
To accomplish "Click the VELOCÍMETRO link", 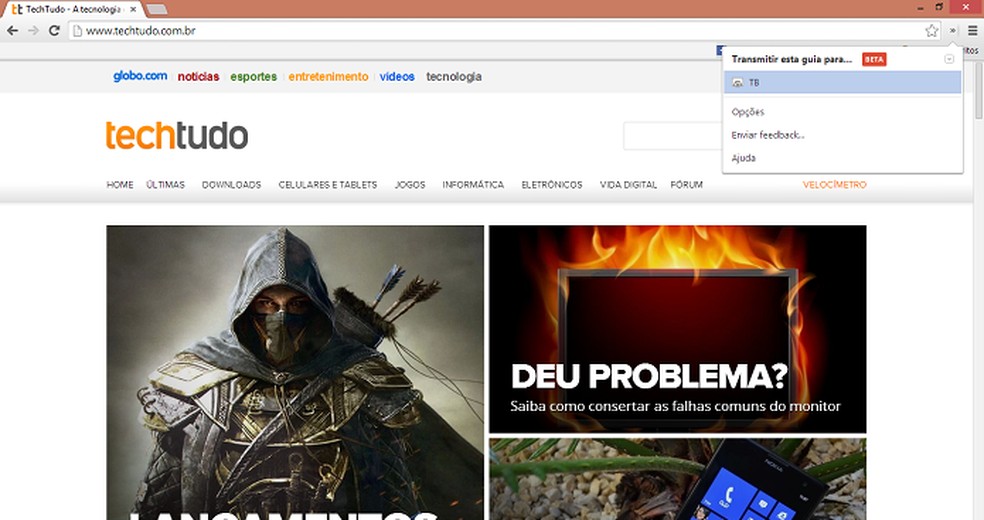I will (x=835, y=184).
